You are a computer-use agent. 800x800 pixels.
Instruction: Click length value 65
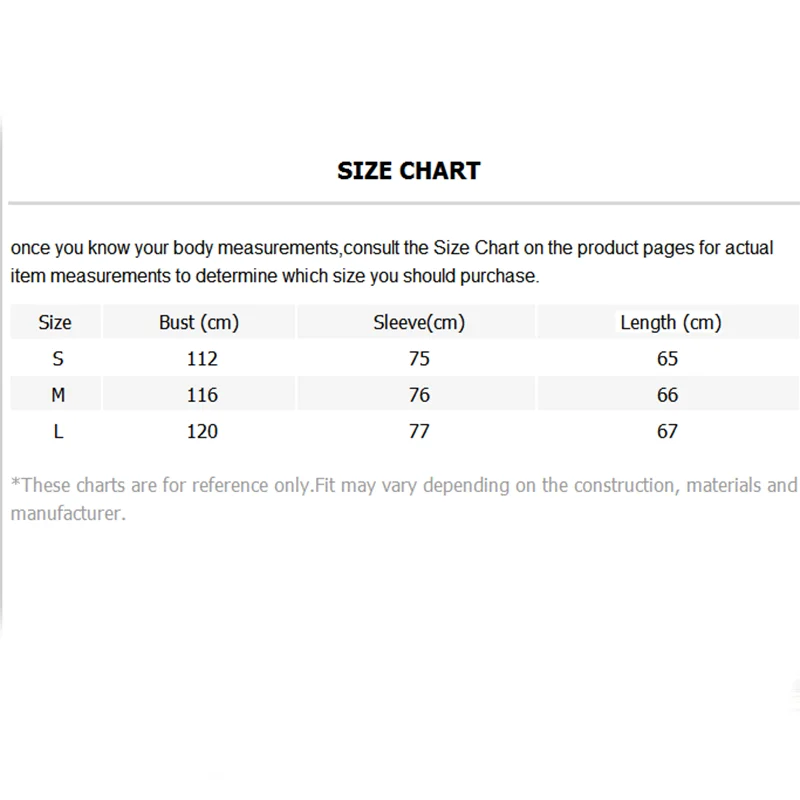point(668,358)
